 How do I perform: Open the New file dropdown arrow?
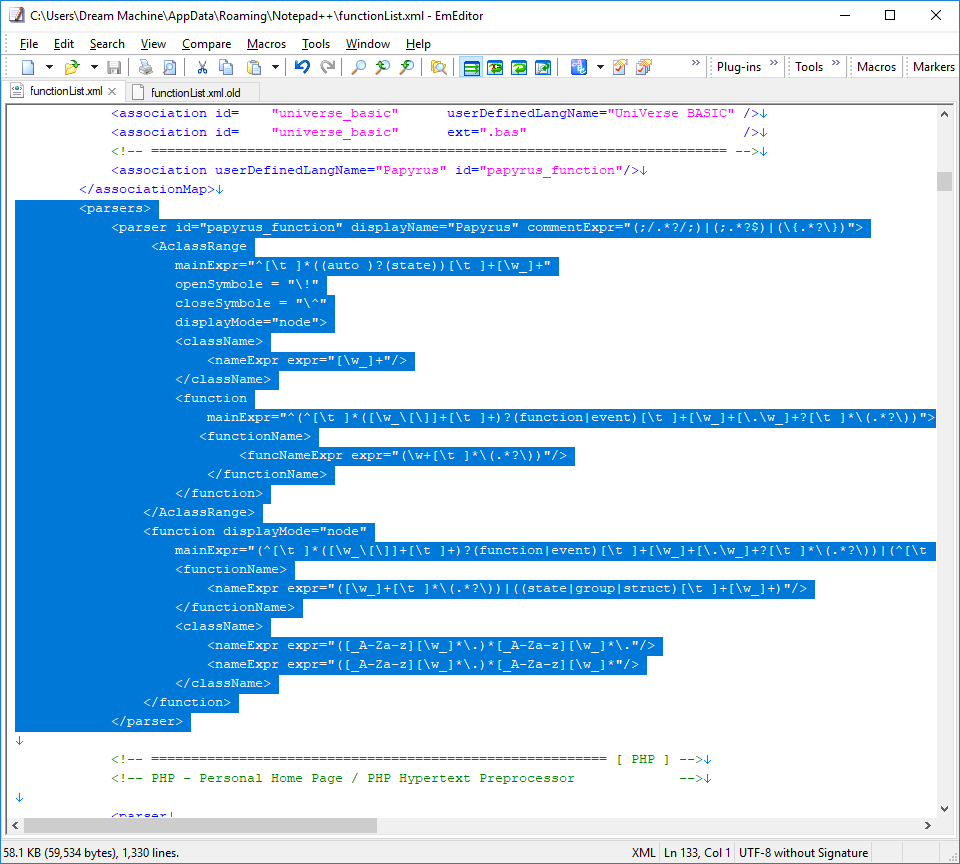[50, 67]
